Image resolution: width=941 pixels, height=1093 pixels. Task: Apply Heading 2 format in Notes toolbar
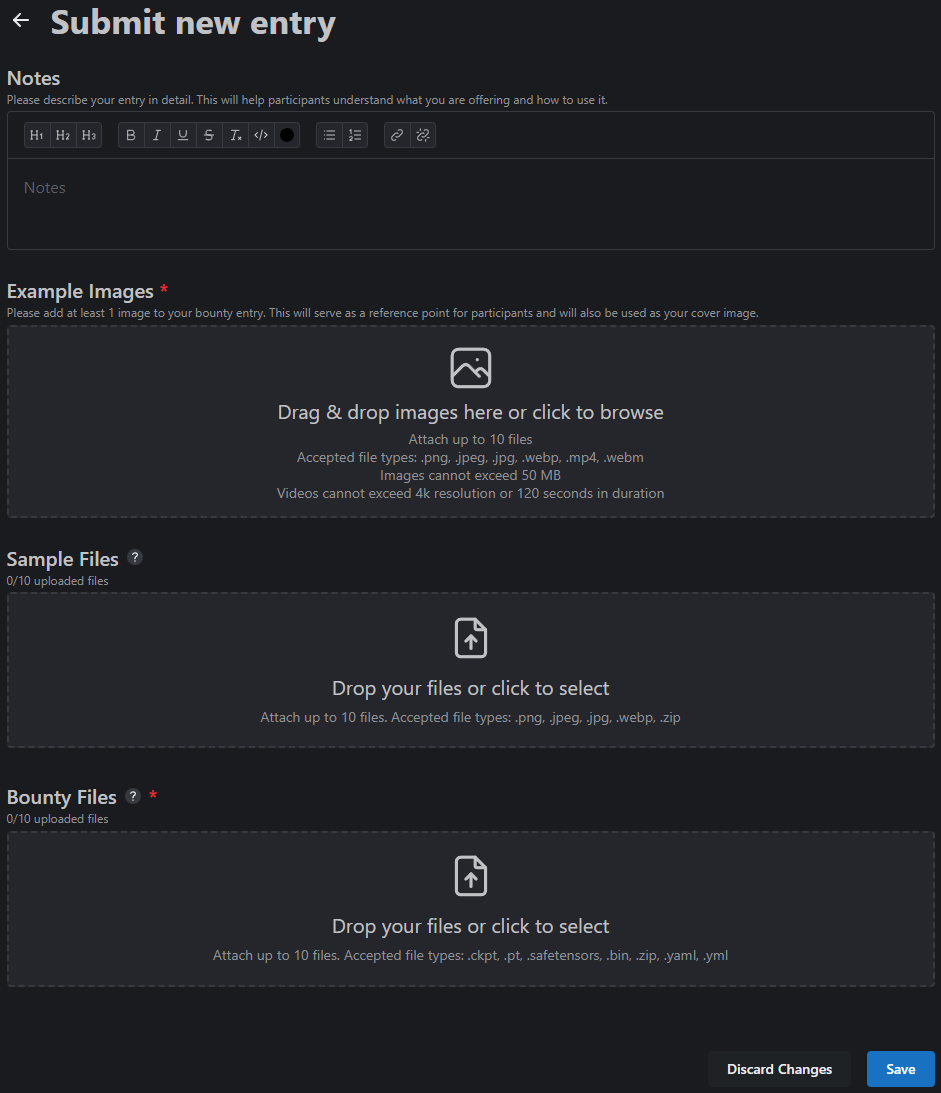(63, 135)
